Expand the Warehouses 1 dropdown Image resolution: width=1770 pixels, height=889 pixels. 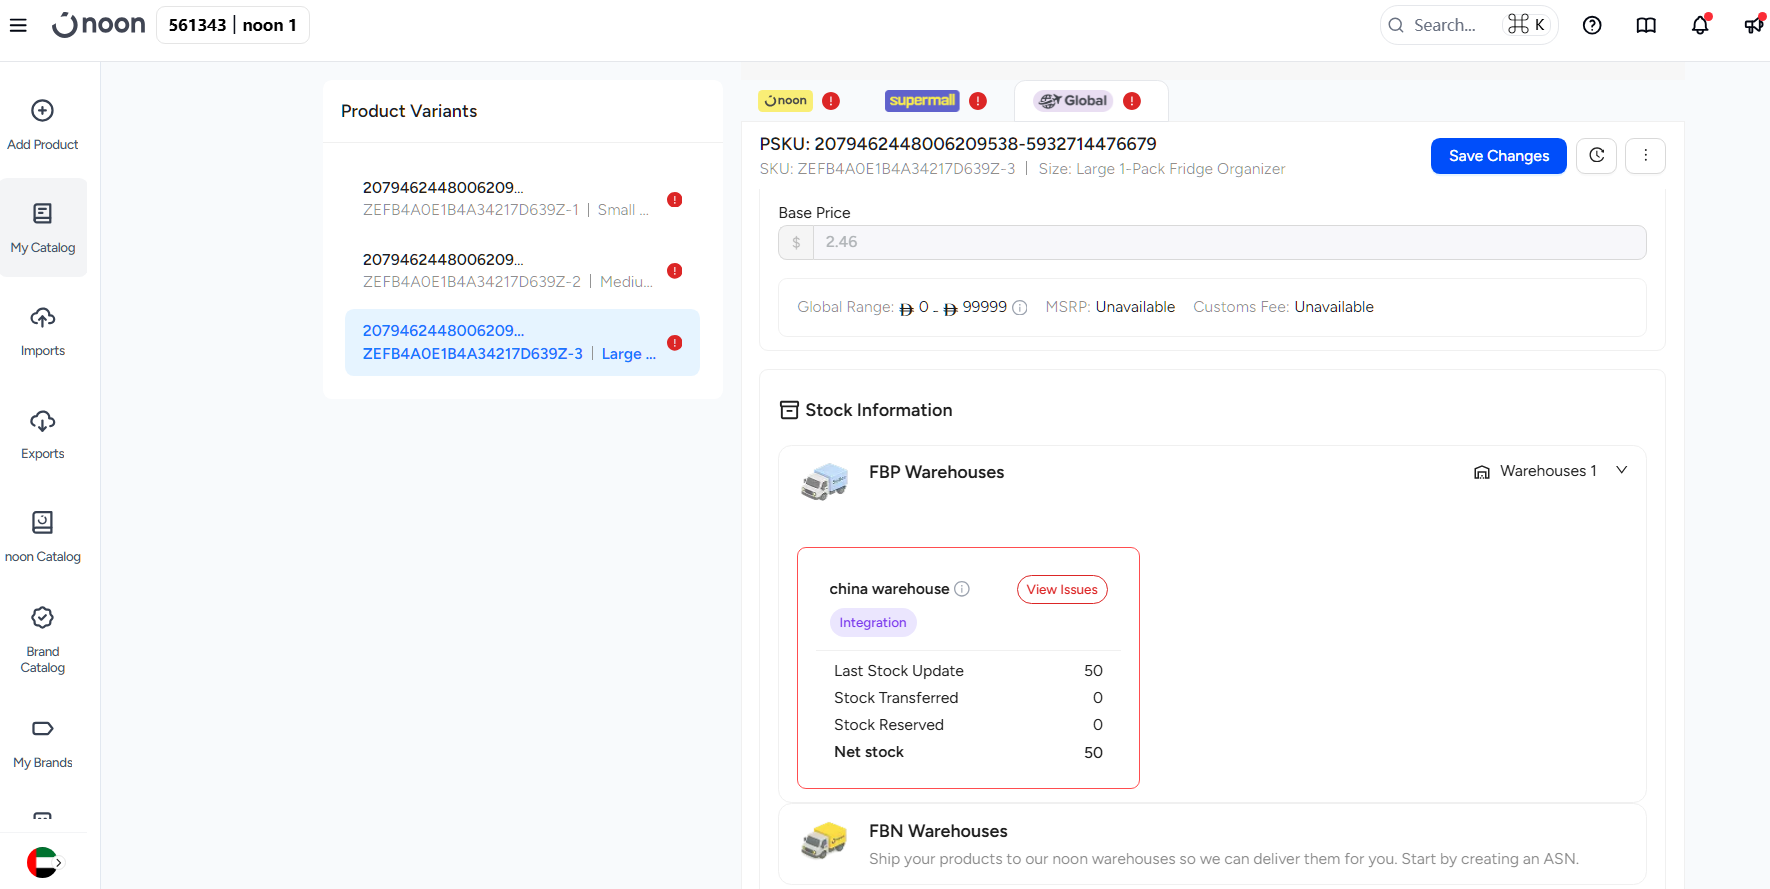tap(1550, 471)
